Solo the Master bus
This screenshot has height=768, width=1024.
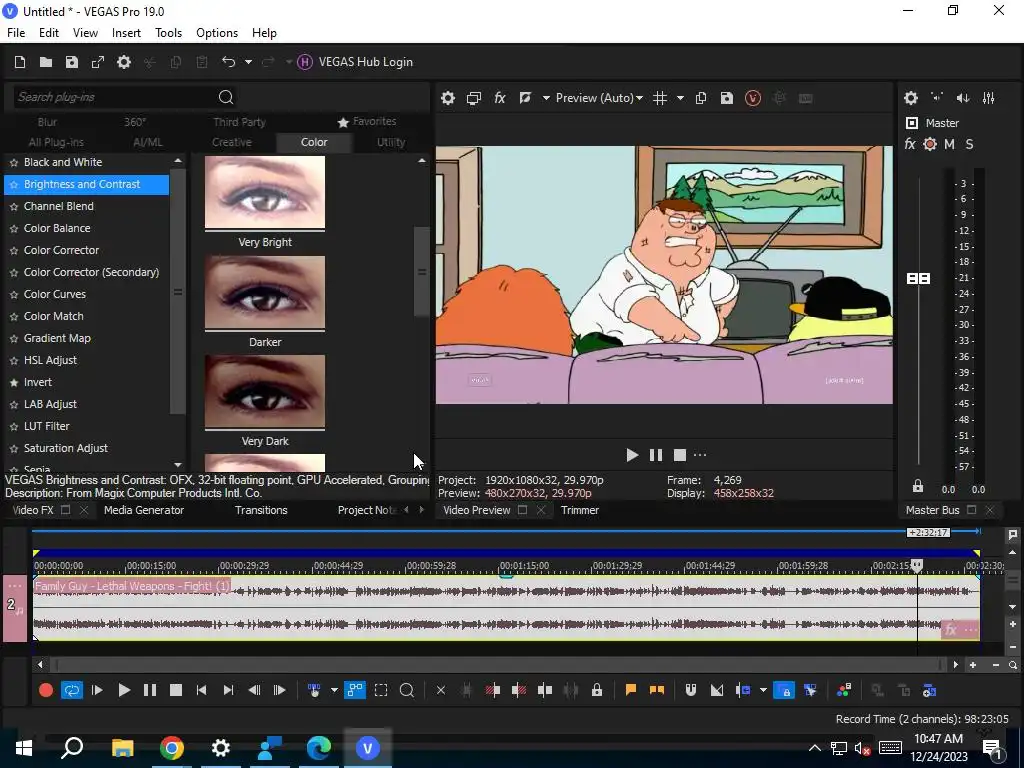969,144
